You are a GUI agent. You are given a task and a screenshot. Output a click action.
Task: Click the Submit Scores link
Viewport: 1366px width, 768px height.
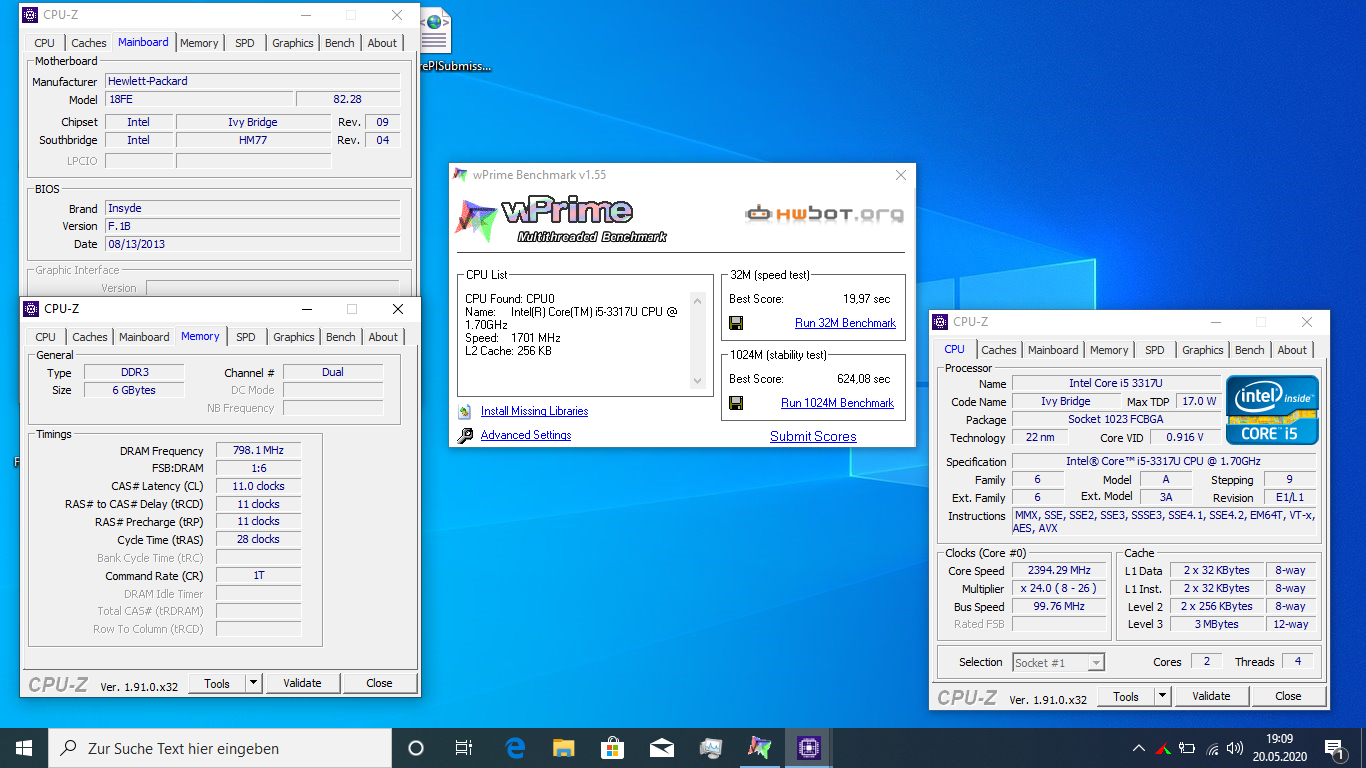pos(813,436)
